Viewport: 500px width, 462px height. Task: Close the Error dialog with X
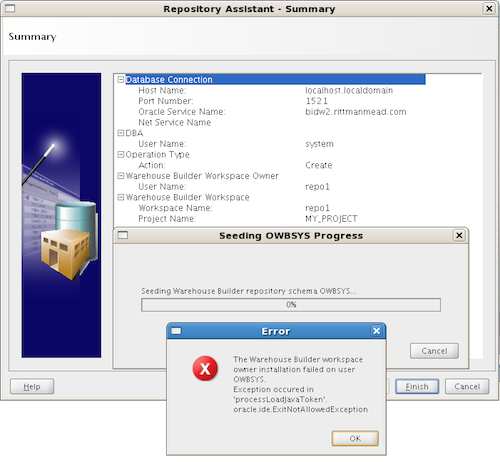coord(376,331)
